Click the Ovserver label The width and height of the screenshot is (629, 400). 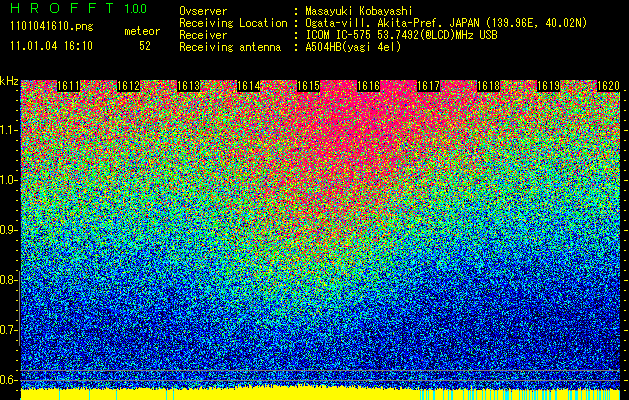[x=203, y=11]
